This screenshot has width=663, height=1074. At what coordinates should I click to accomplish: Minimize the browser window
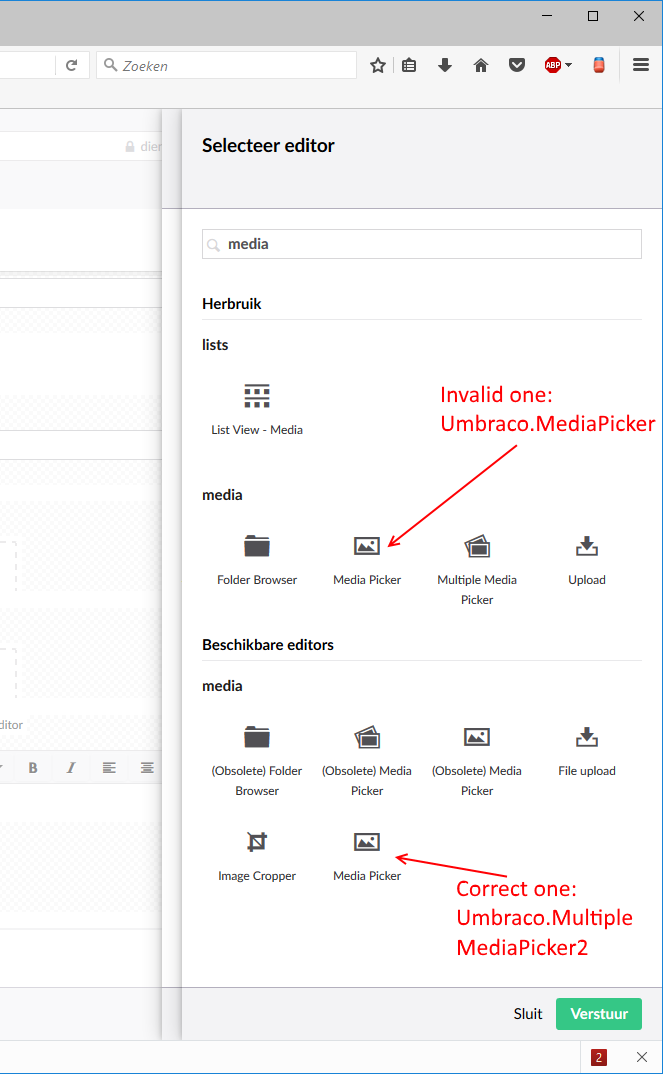547,16
